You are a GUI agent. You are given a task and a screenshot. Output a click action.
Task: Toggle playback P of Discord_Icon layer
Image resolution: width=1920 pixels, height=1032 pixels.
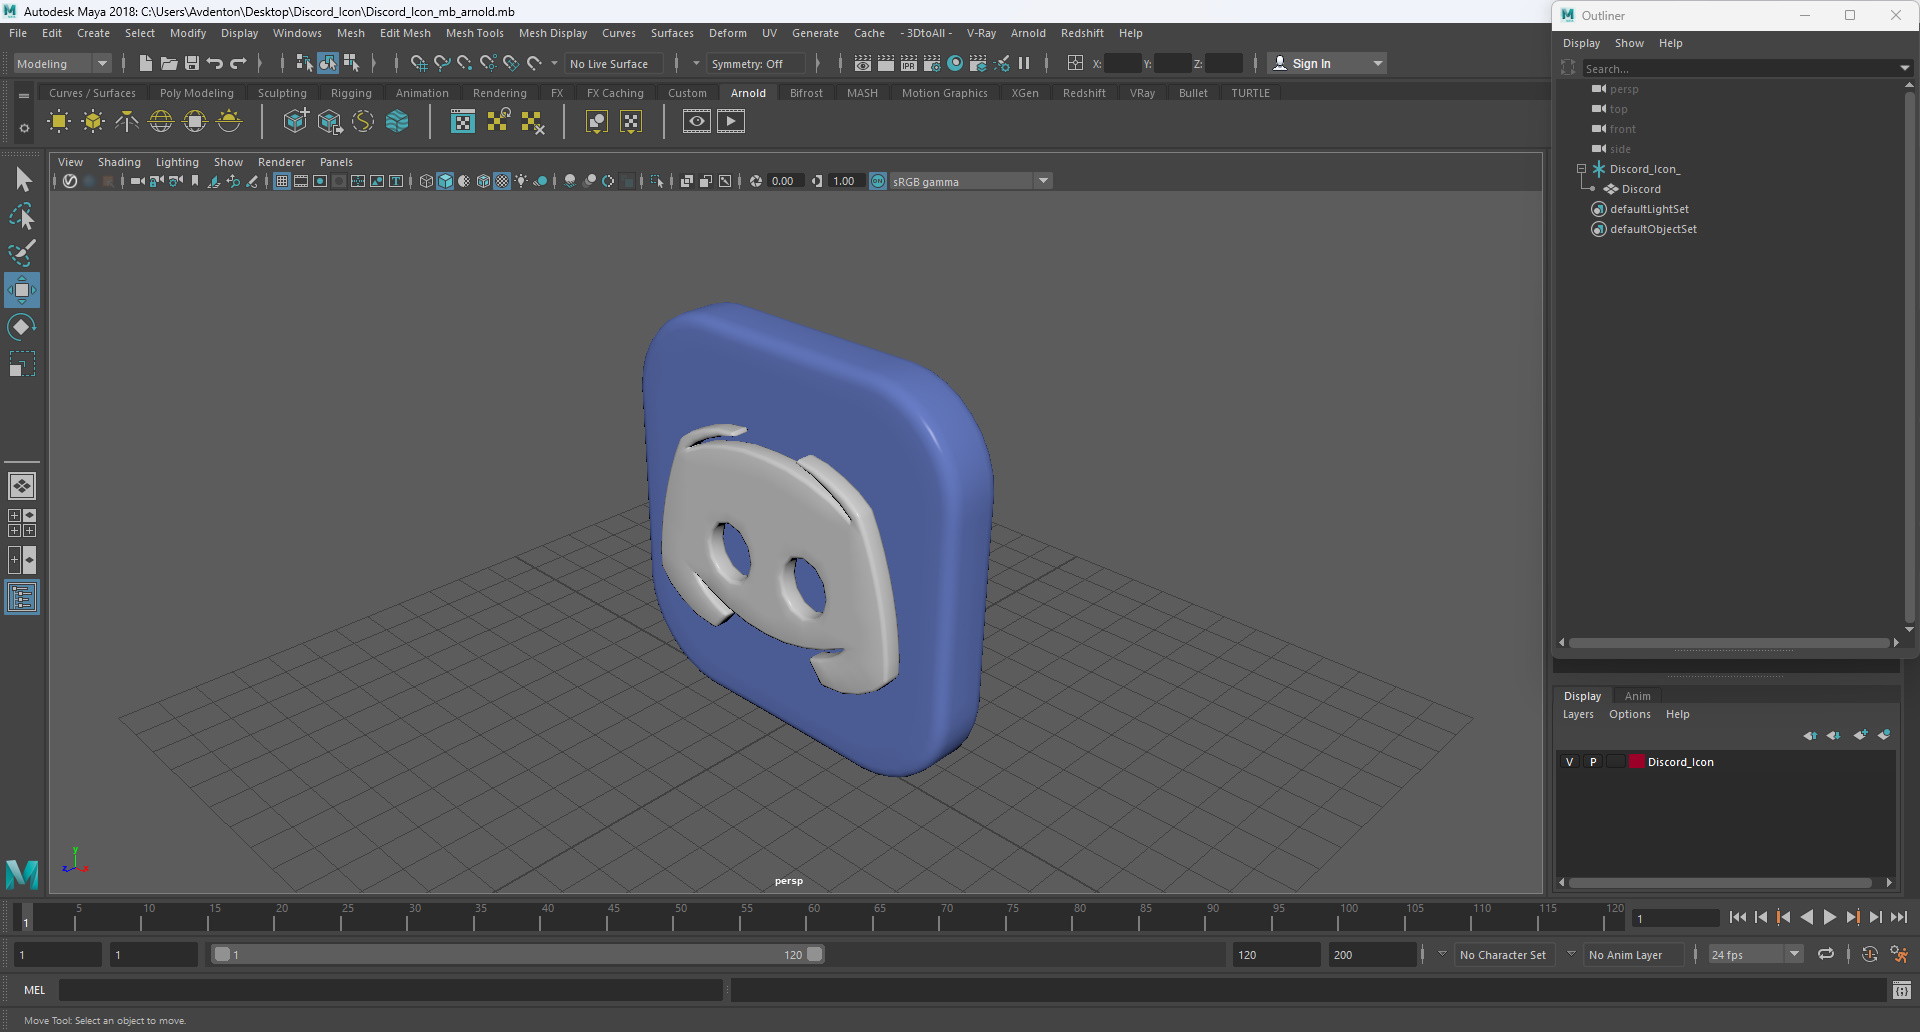coord(1593,762)
